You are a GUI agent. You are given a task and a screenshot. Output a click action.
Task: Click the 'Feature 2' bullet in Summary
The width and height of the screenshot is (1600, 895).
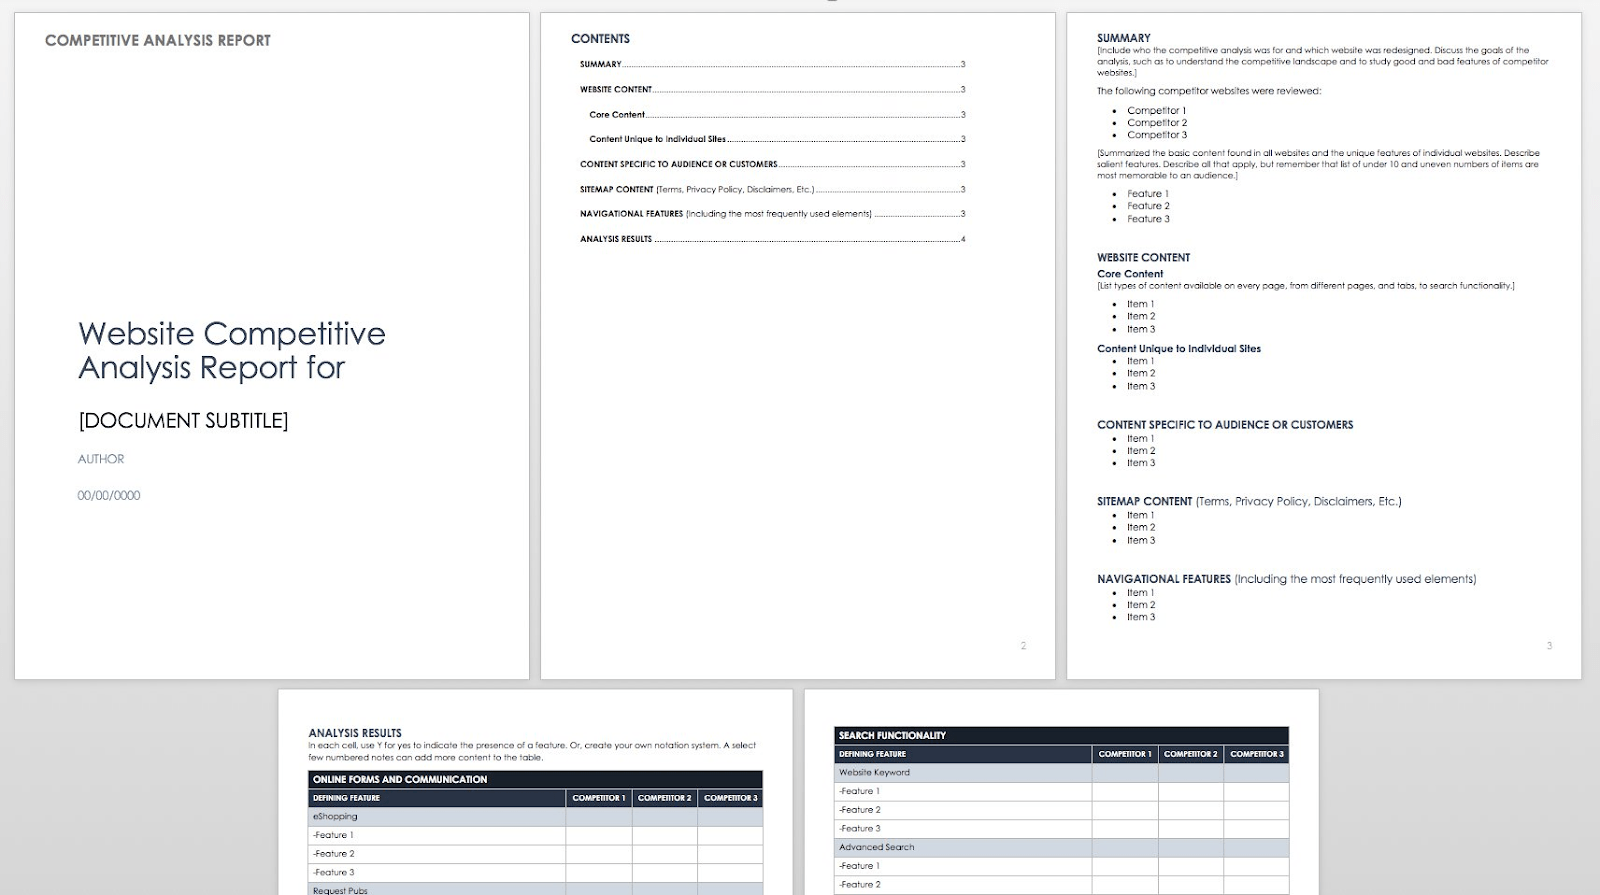point(1148,206)
